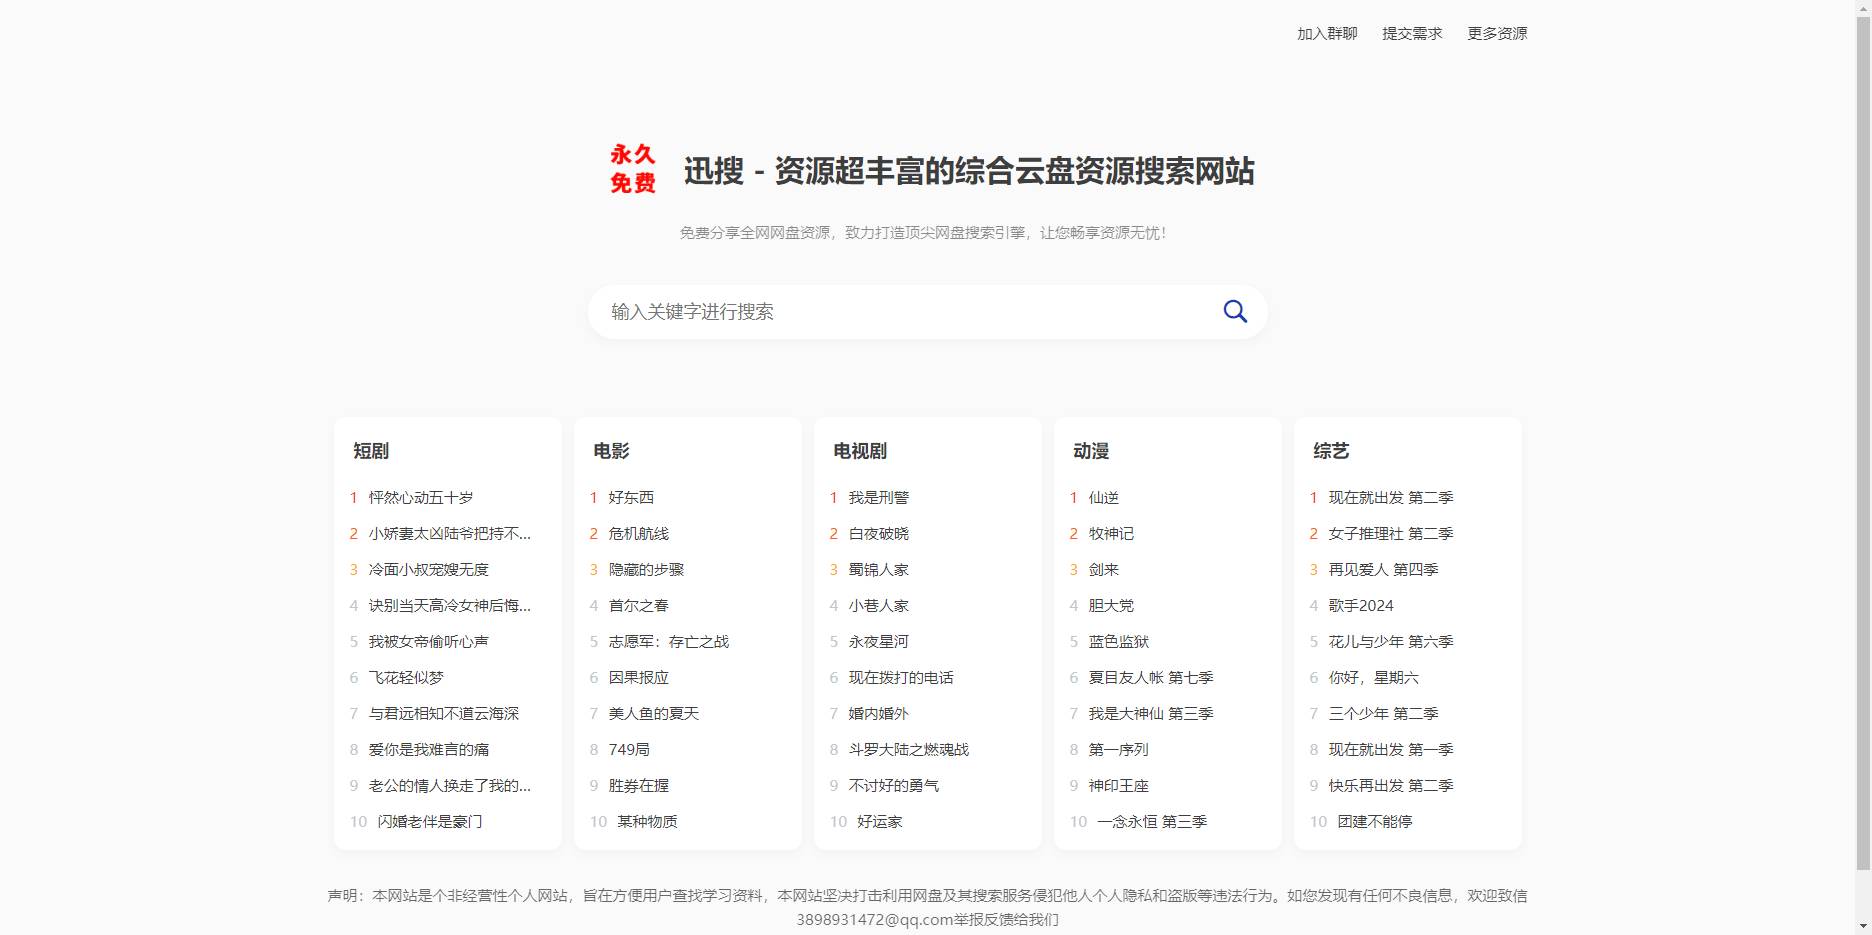Open 仙逆 in the 动漫 list
Image resolution: width=1872 pixels, height=935 pixels.
tap(1102, 497)
